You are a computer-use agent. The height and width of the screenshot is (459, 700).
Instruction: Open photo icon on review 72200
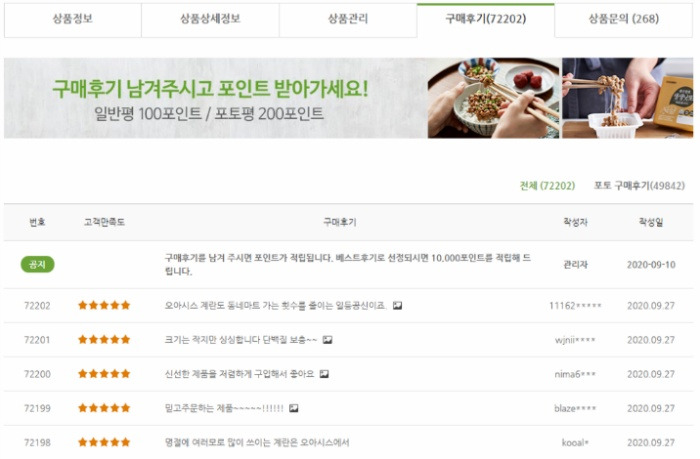324,374
